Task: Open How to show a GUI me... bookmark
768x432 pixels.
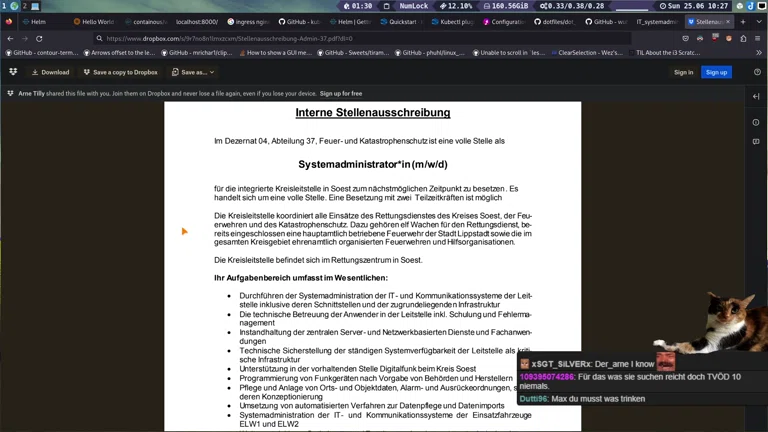Action: point(275,52)
